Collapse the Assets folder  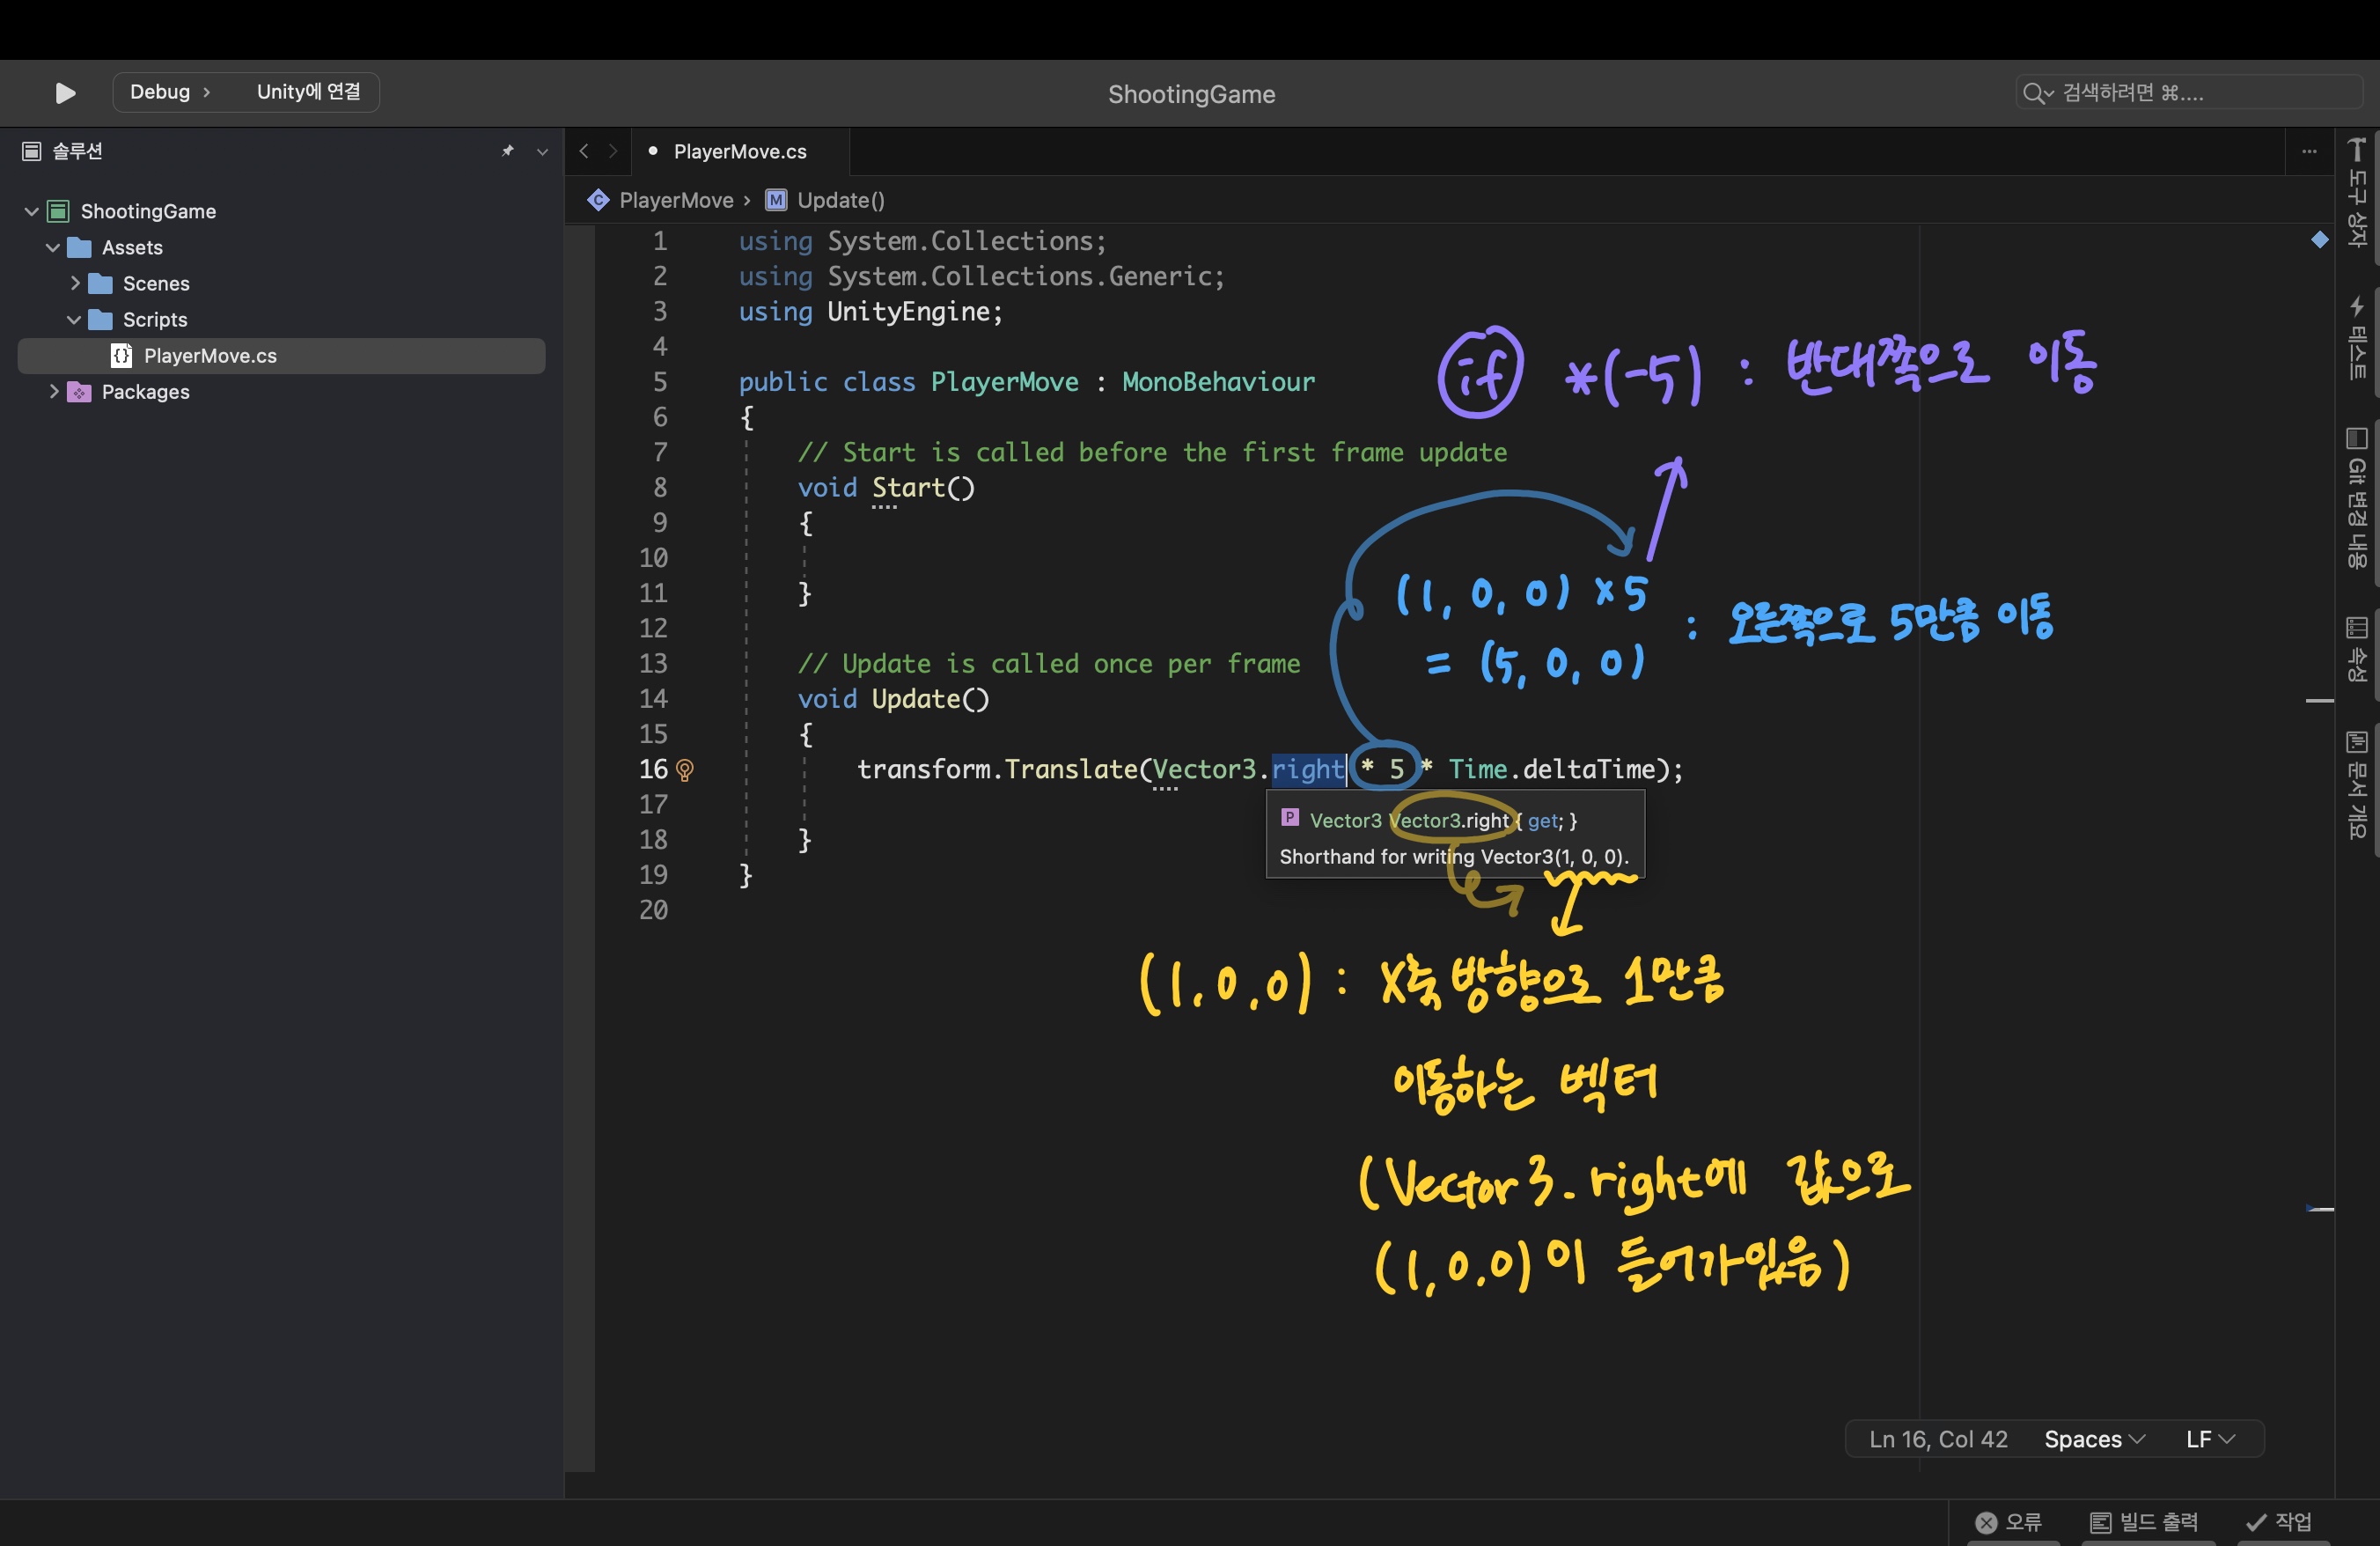[53, 247]
